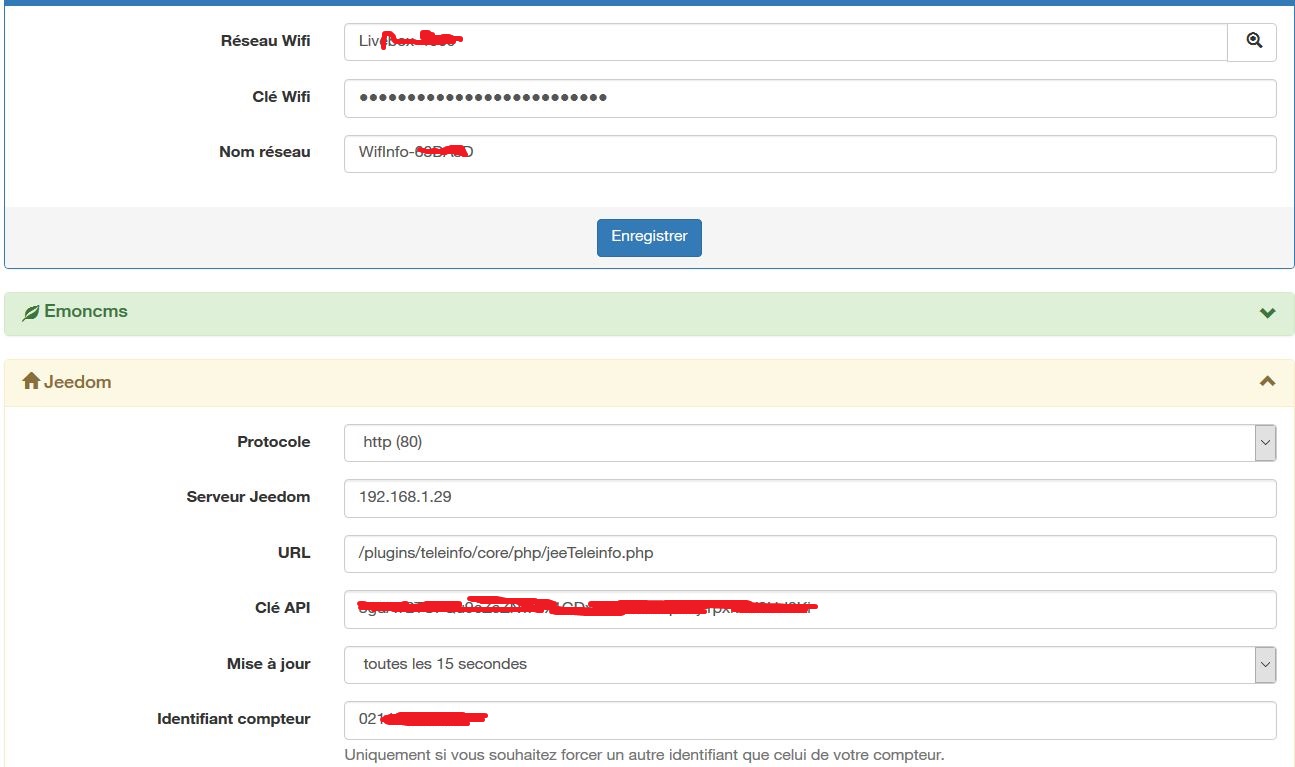Click the Wifi network search magnifier icon

pyautogui.click(x=1253, y=41)
